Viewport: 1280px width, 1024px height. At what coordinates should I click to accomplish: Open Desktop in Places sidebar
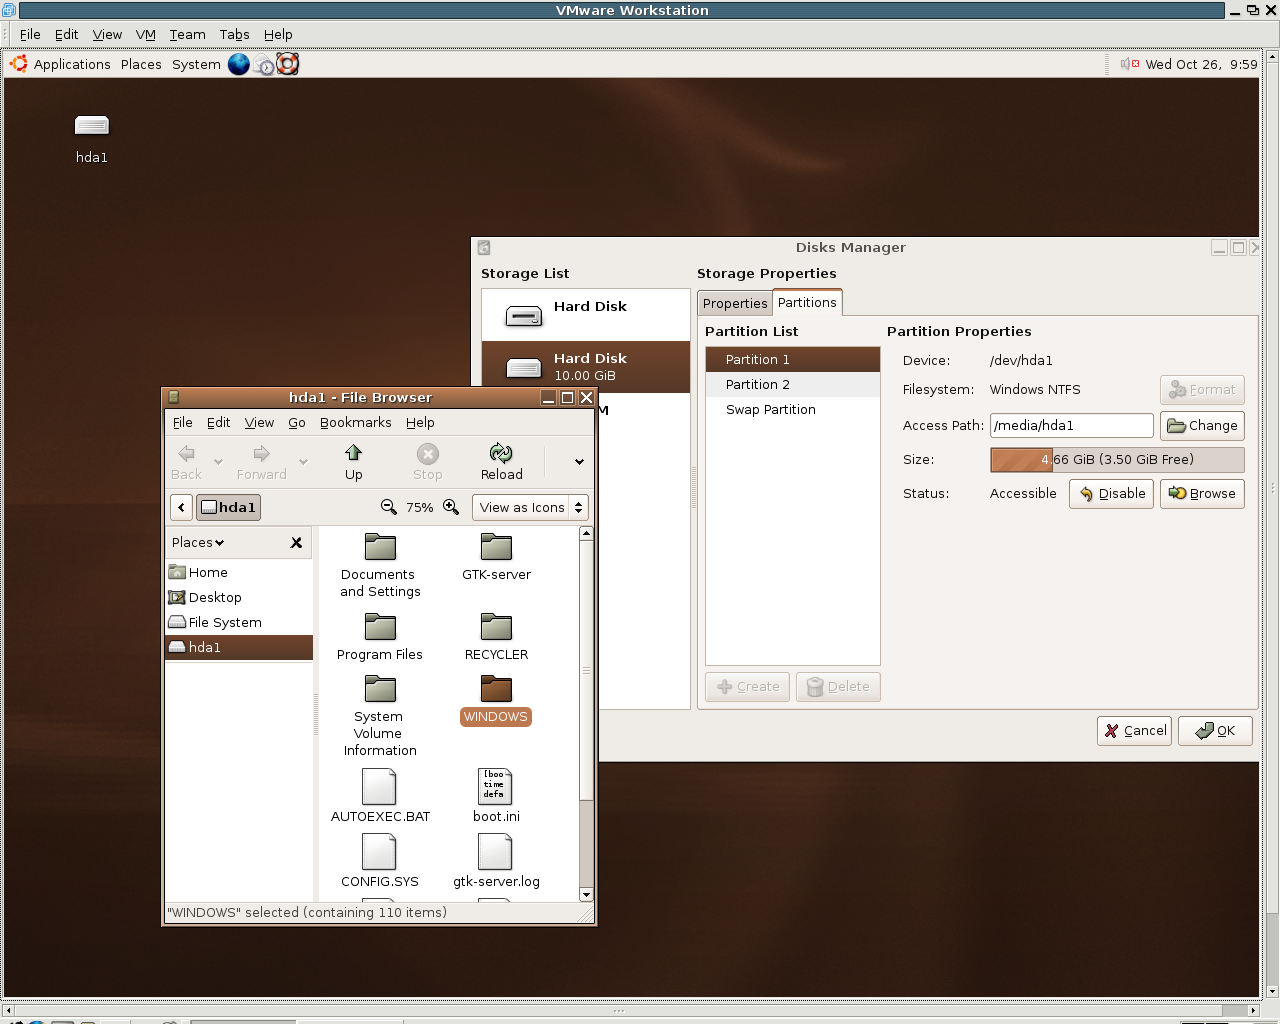[x=239, y=597]
